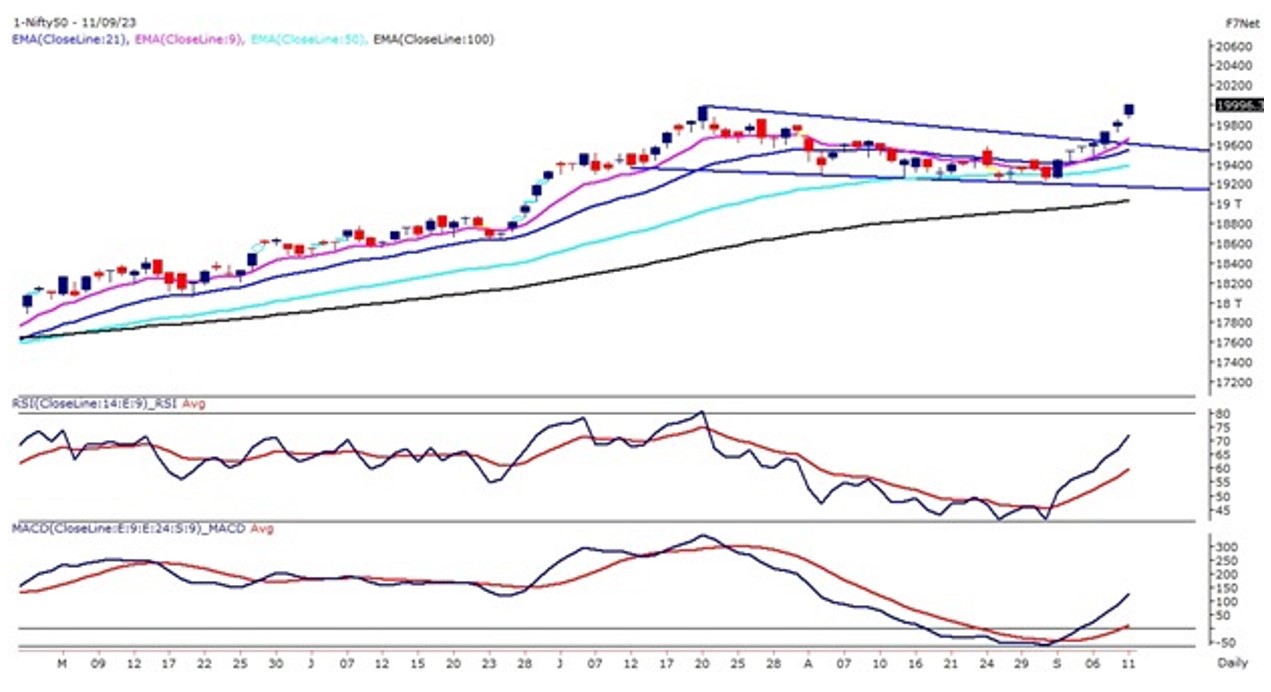Click the Daily timeframe label
Viewport: 1271px width, 692px height.
click(1233, 663)
